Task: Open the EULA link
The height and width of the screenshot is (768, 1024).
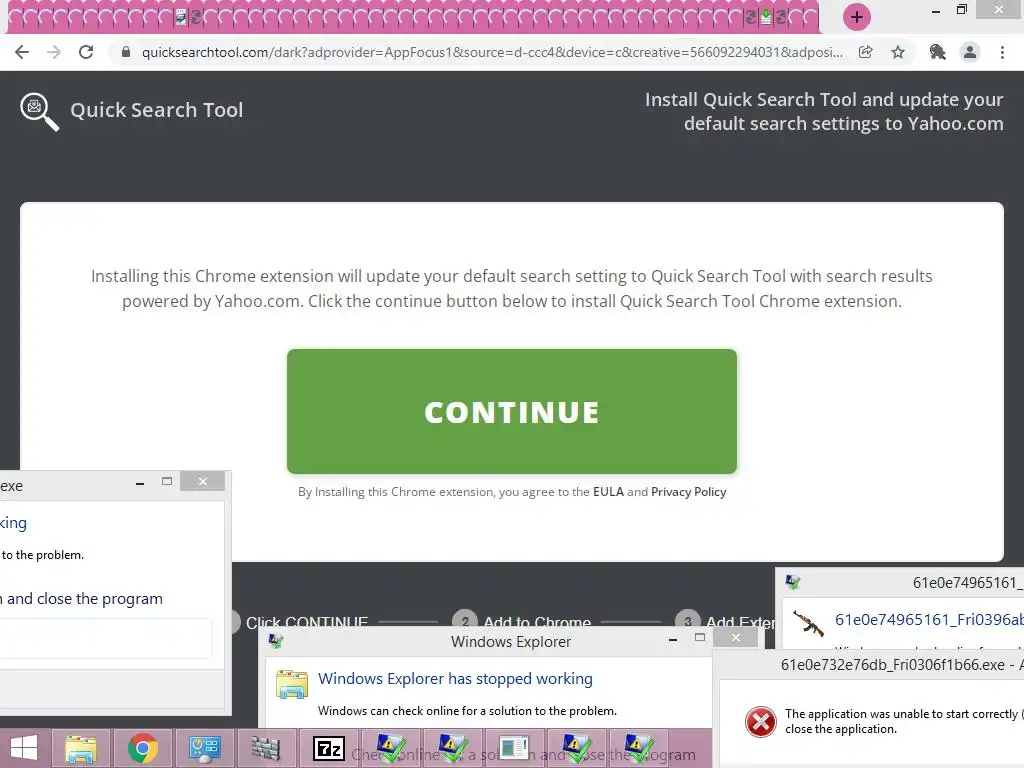Action: tap(608, 492)
